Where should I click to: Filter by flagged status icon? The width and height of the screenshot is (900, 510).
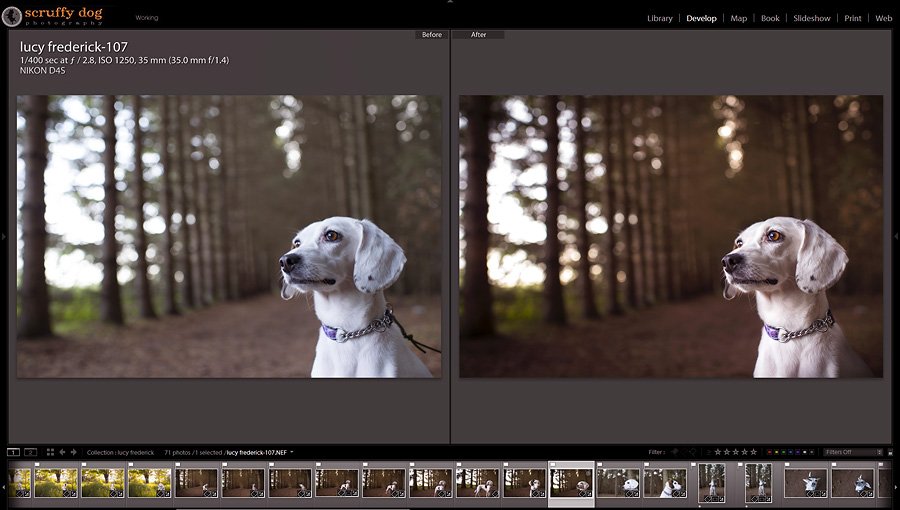coord(675,452)
